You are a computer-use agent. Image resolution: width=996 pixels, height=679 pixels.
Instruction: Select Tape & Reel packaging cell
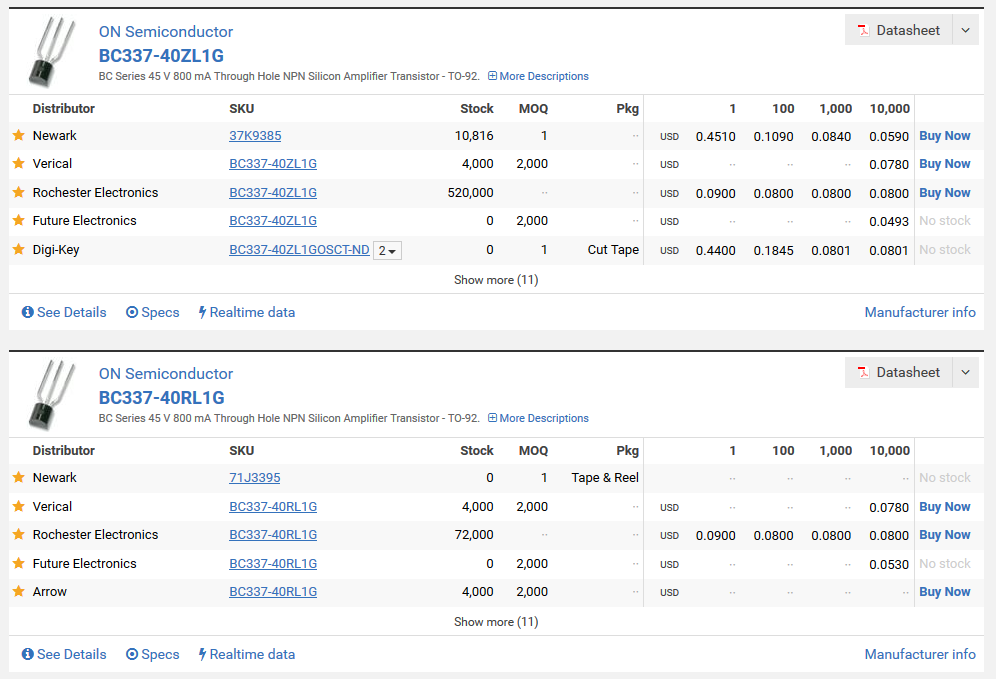pos(605,477)
